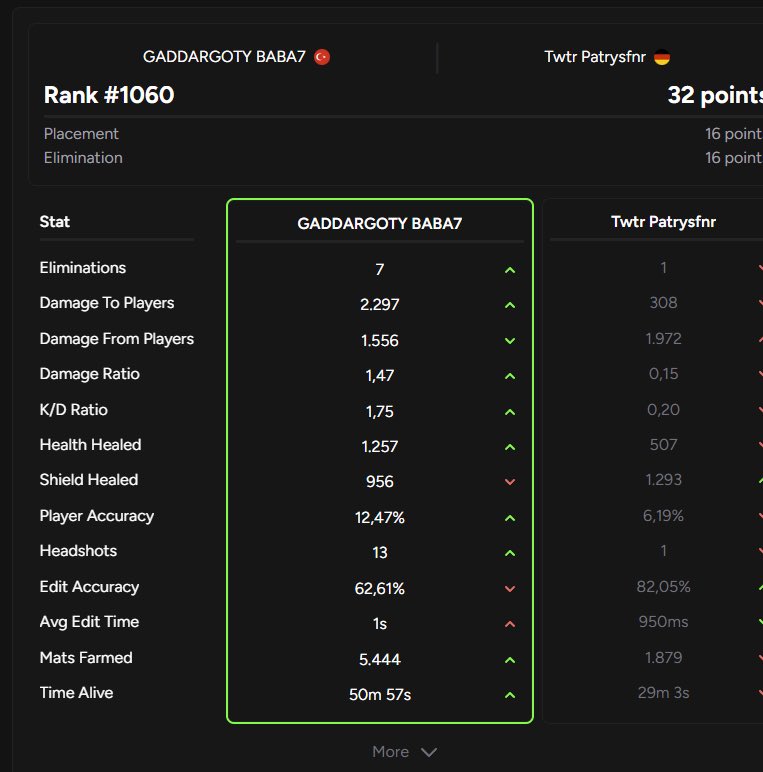
Task: Click the Damage To Players label
Action: pos(107,303)
